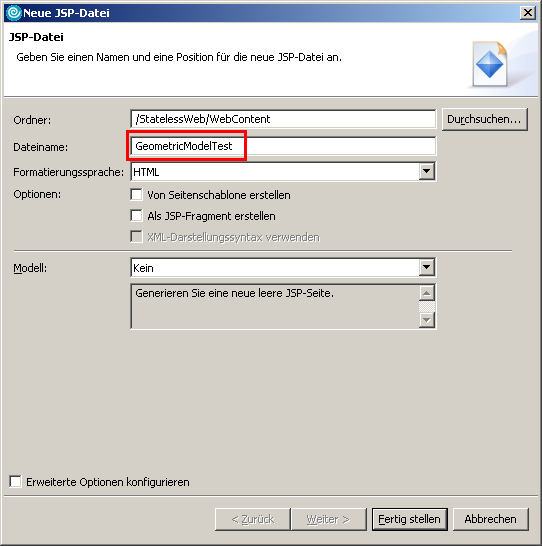
Task: Expand the Modell dropdown arrow
Action: [x=426, y=267]
